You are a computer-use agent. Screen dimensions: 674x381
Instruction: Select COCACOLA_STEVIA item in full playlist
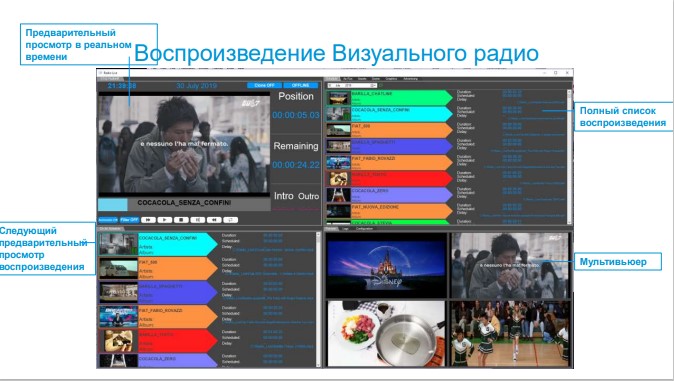pos(402,222)
